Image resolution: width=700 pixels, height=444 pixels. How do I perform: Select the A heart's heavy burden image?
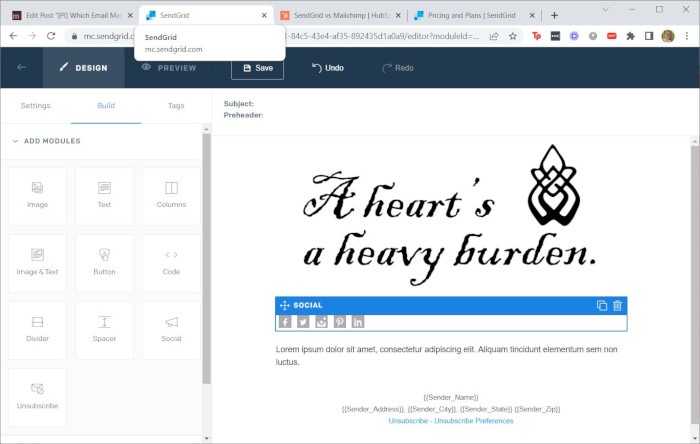click(451, 215)
